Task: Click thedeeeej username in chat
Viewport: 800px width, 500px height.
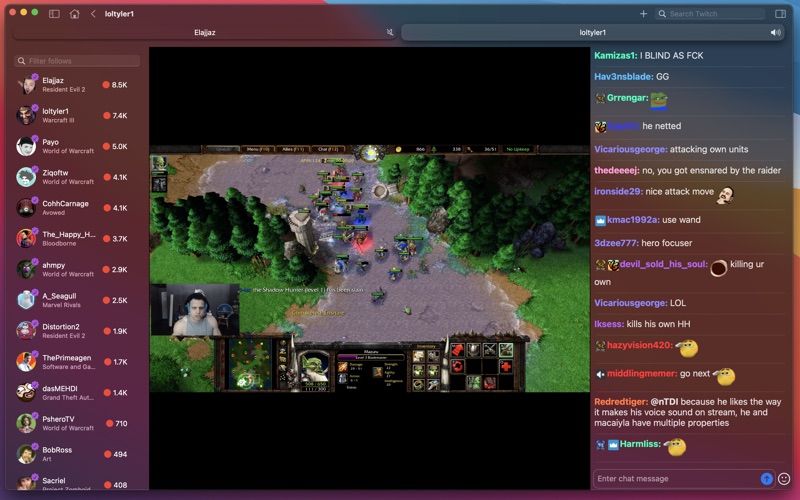Action: tap(616, 170)
